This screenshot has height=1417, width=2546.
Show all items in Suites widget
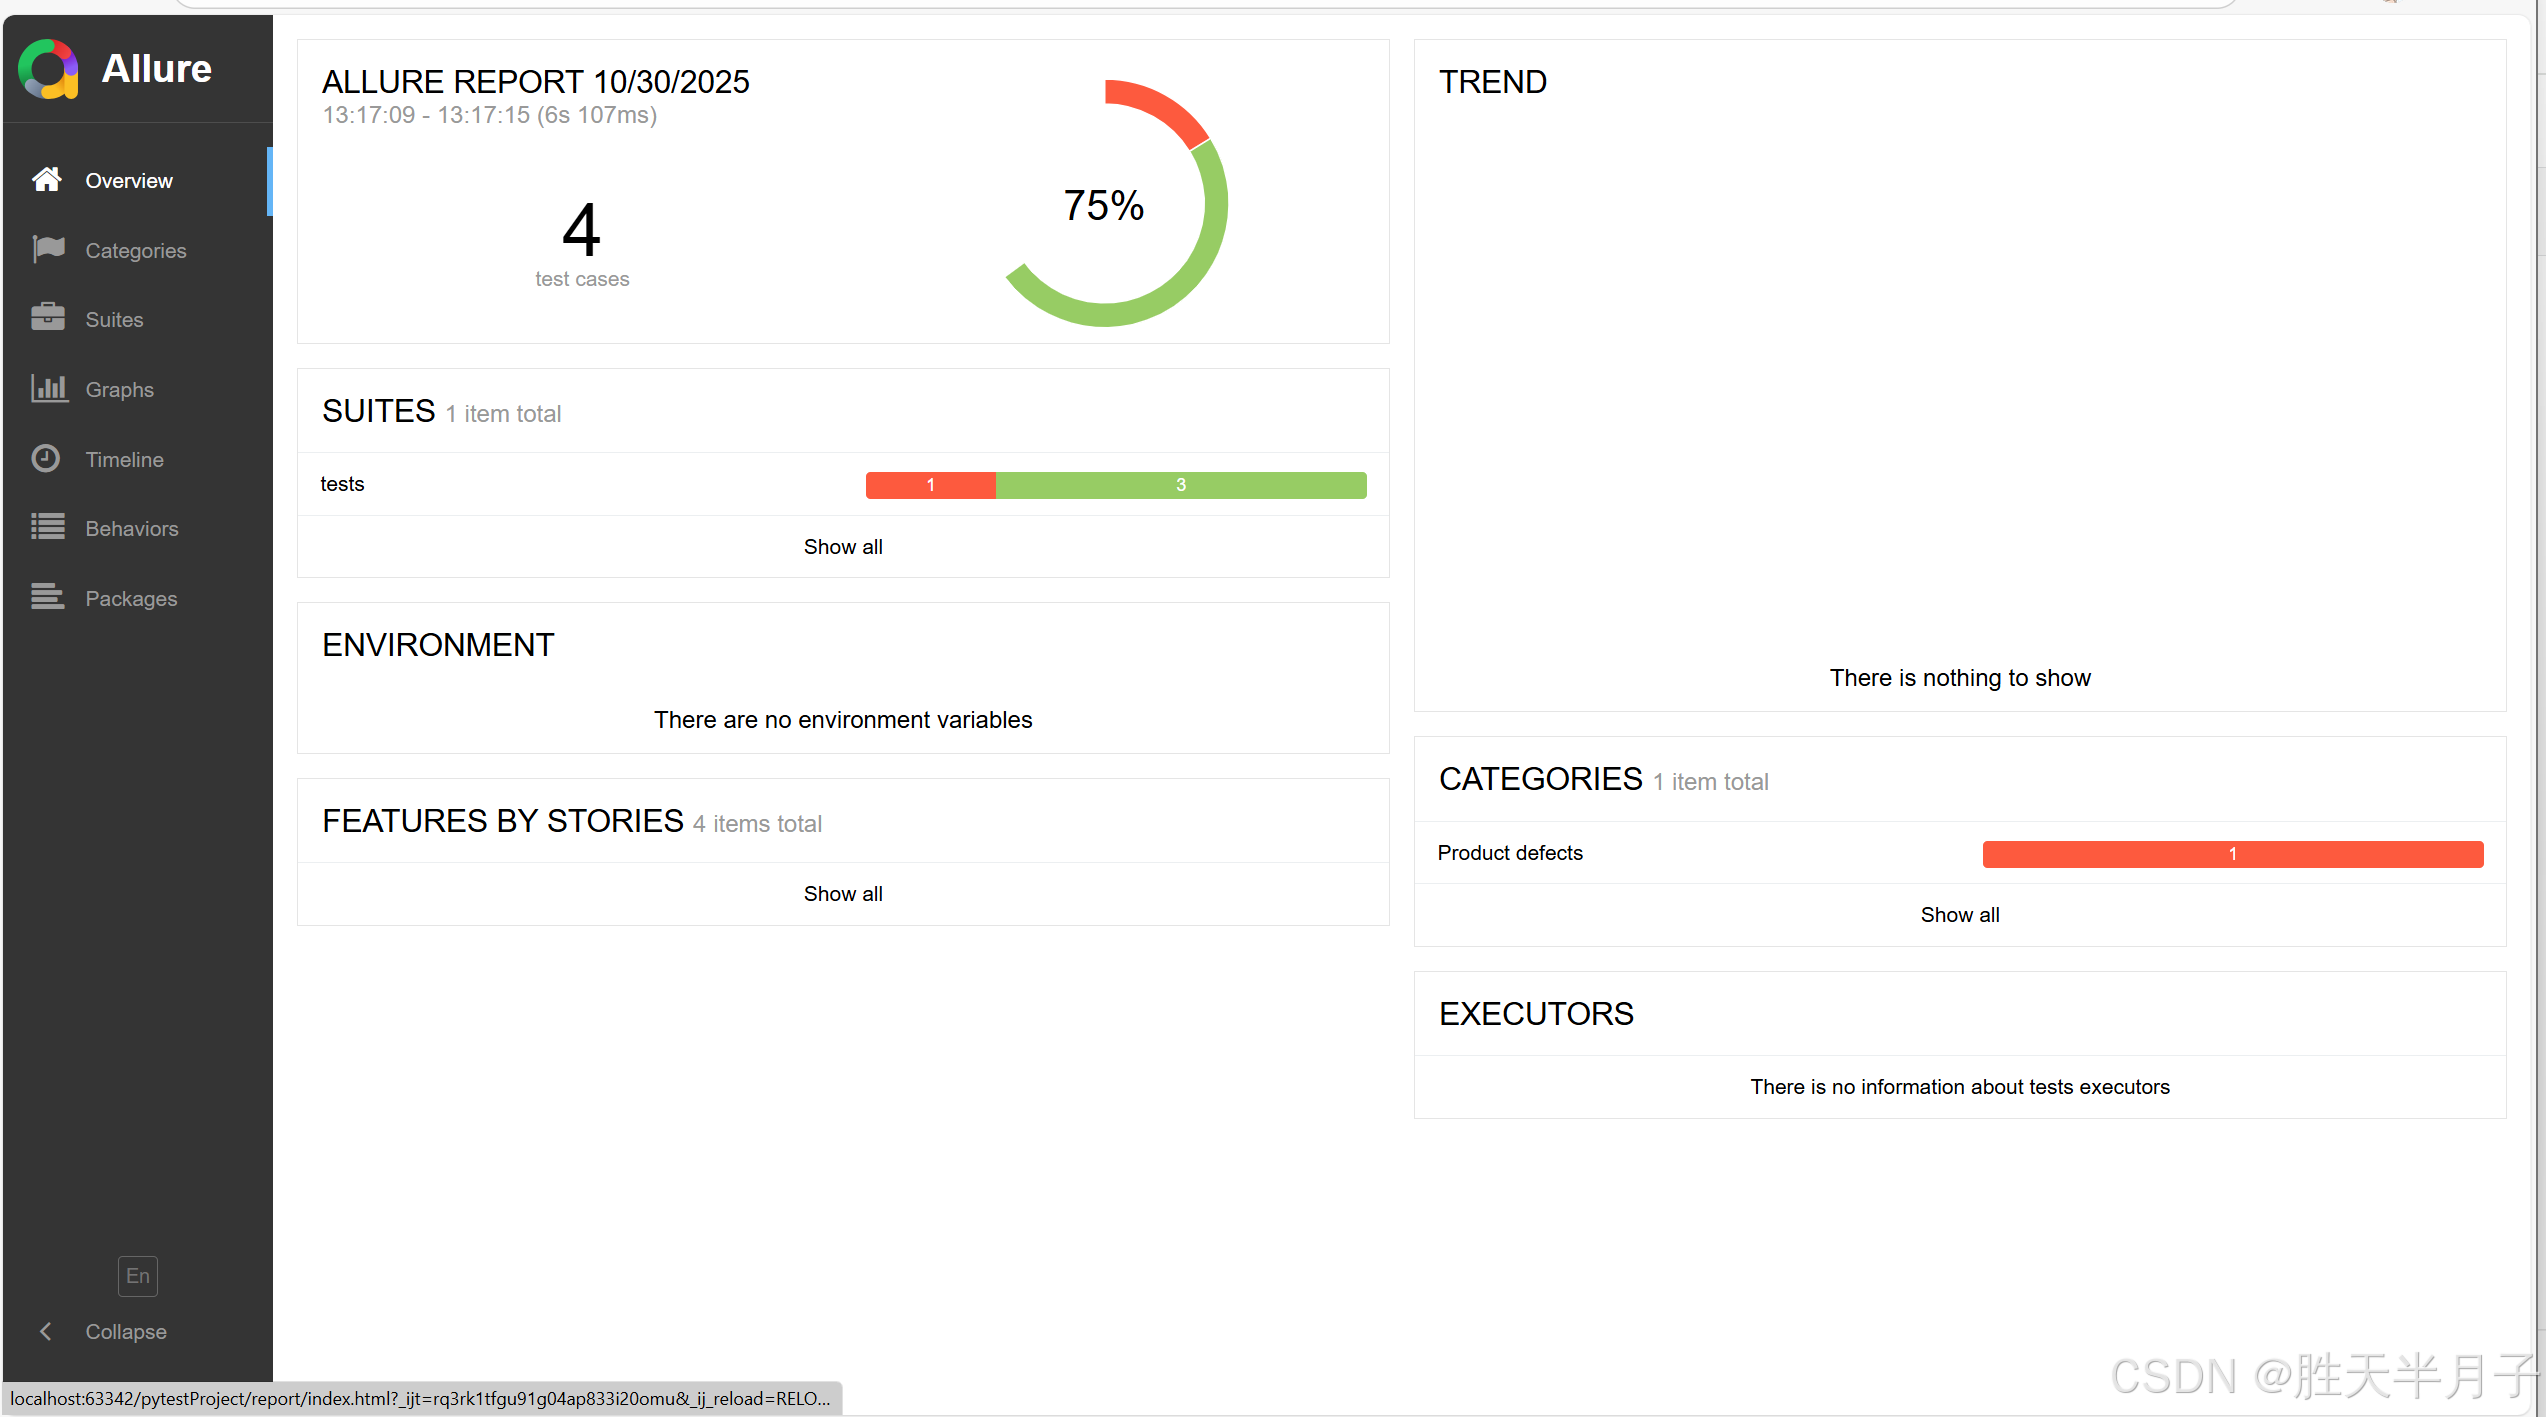click(843, 547)
